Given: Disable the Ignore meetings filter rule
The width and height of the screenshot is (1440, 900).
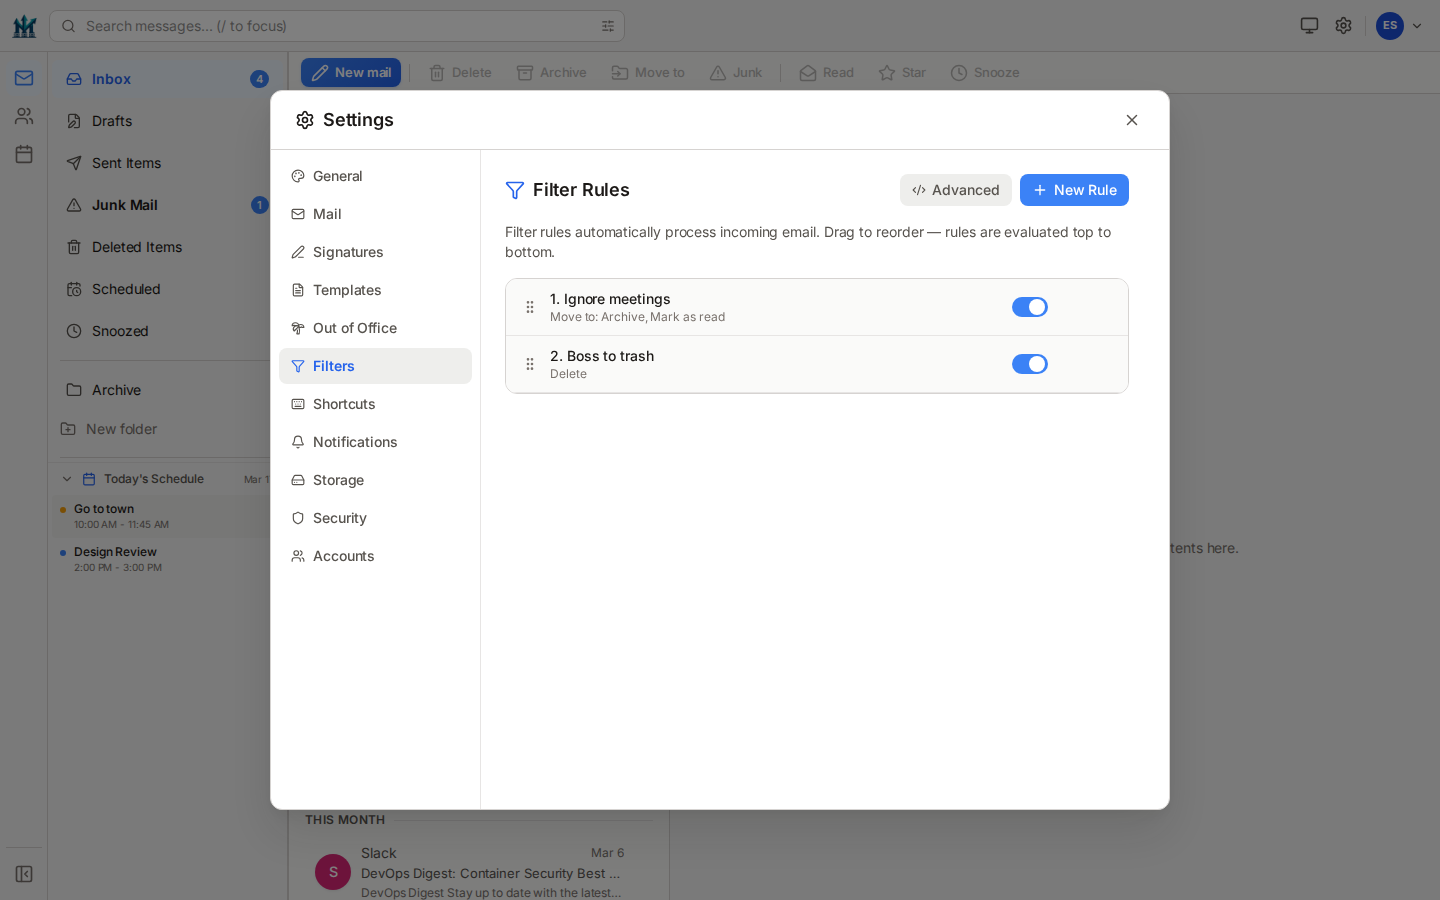Looking at the screenshot, I should 1029,307.
